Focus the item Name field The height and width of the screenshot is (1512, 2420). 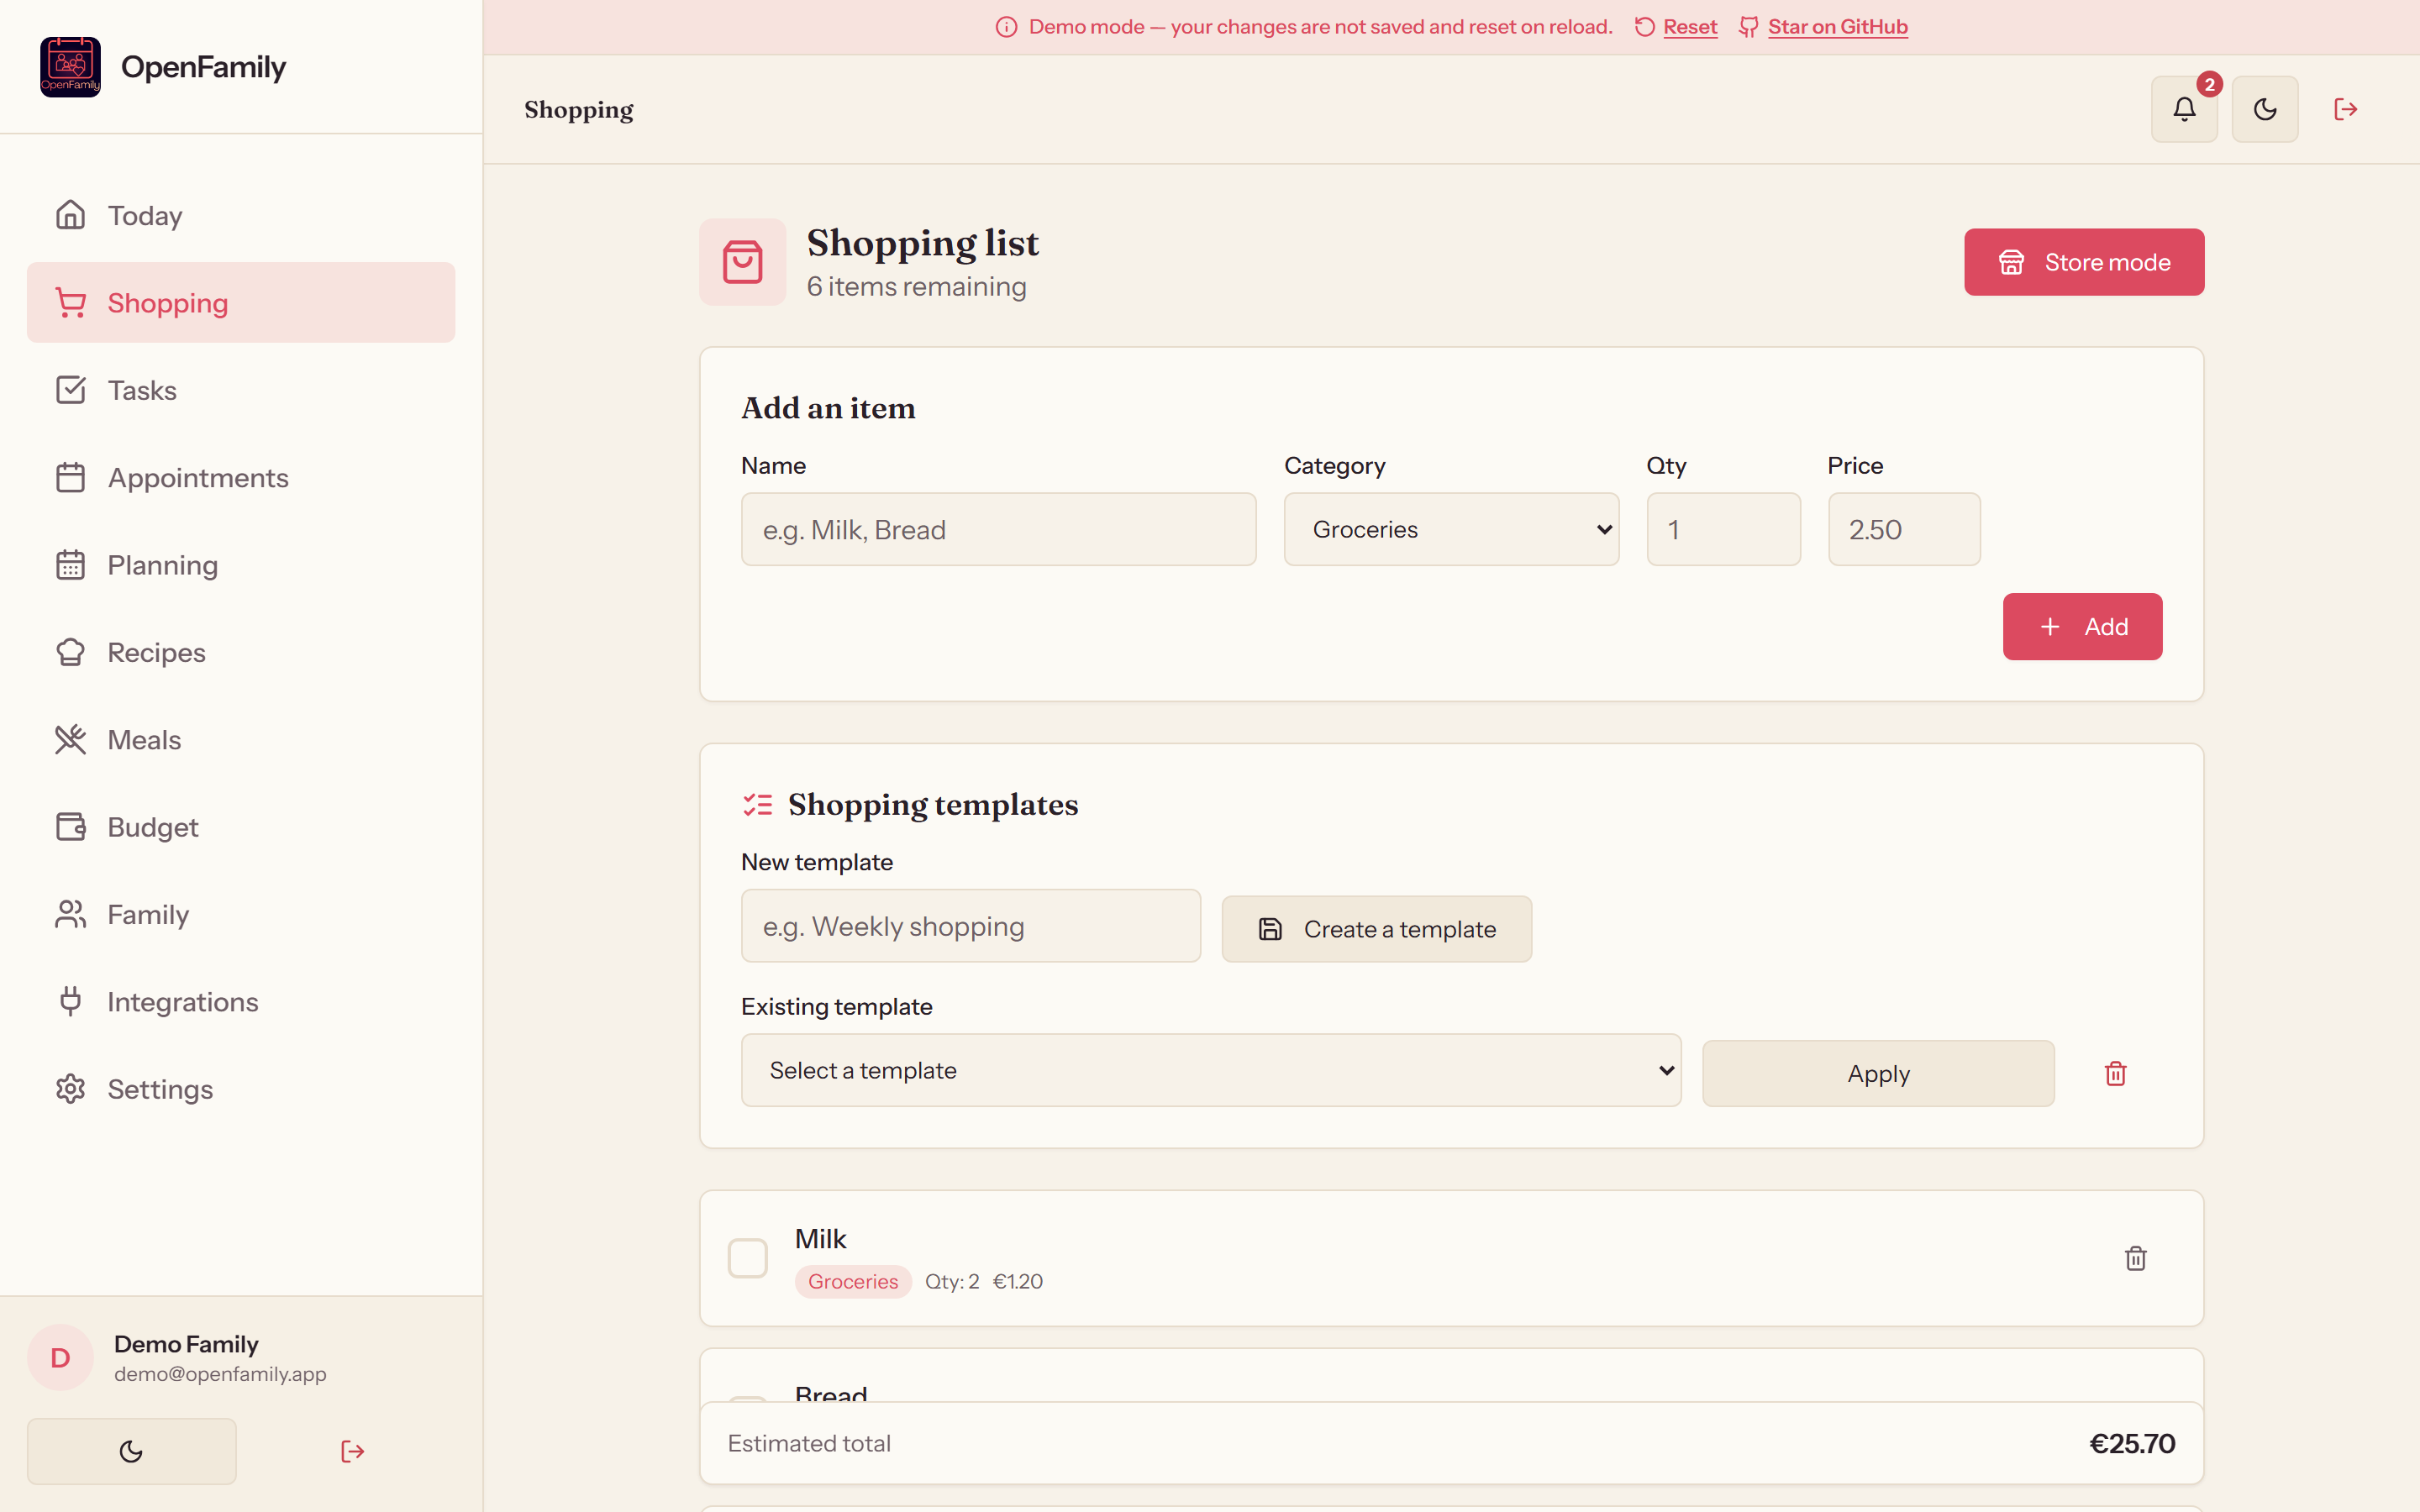pyautogui.click(x=998, y=529)
